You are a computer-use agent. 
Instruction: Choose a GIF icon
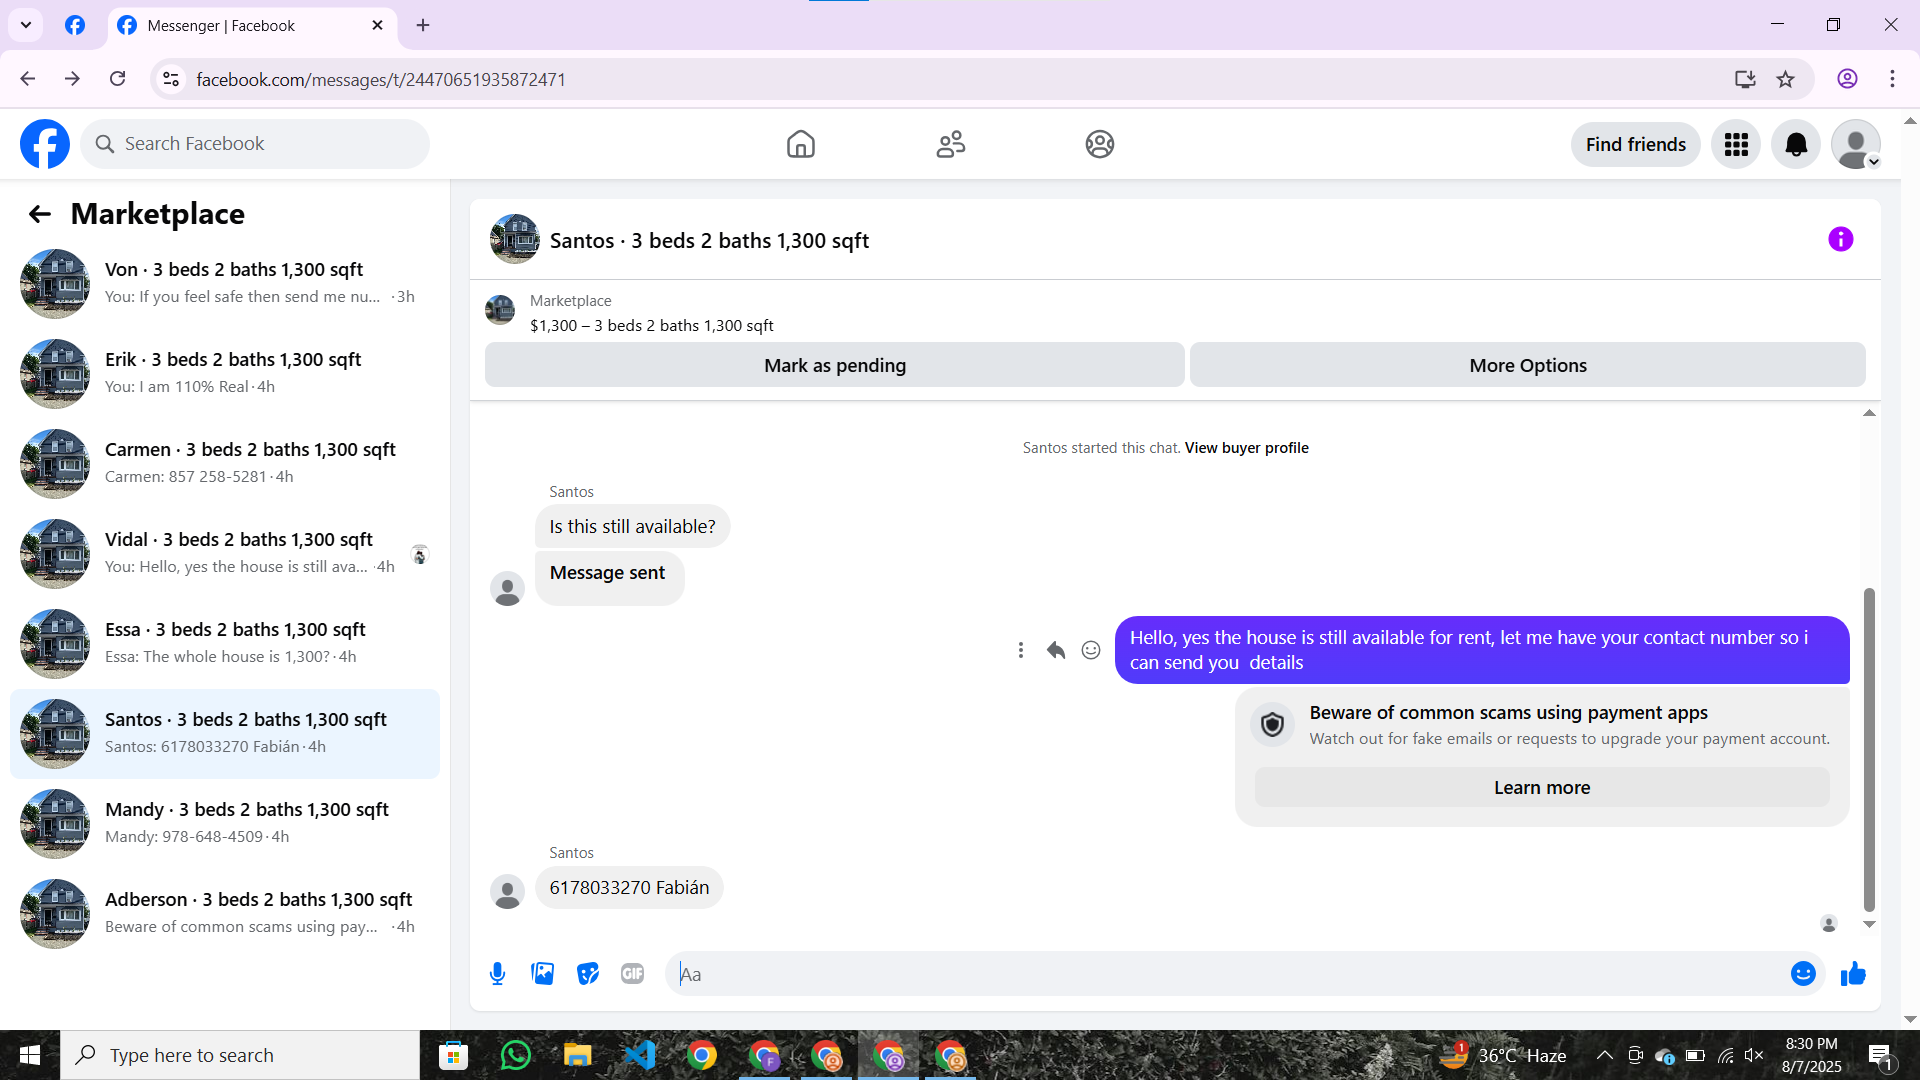pos(632,973)
